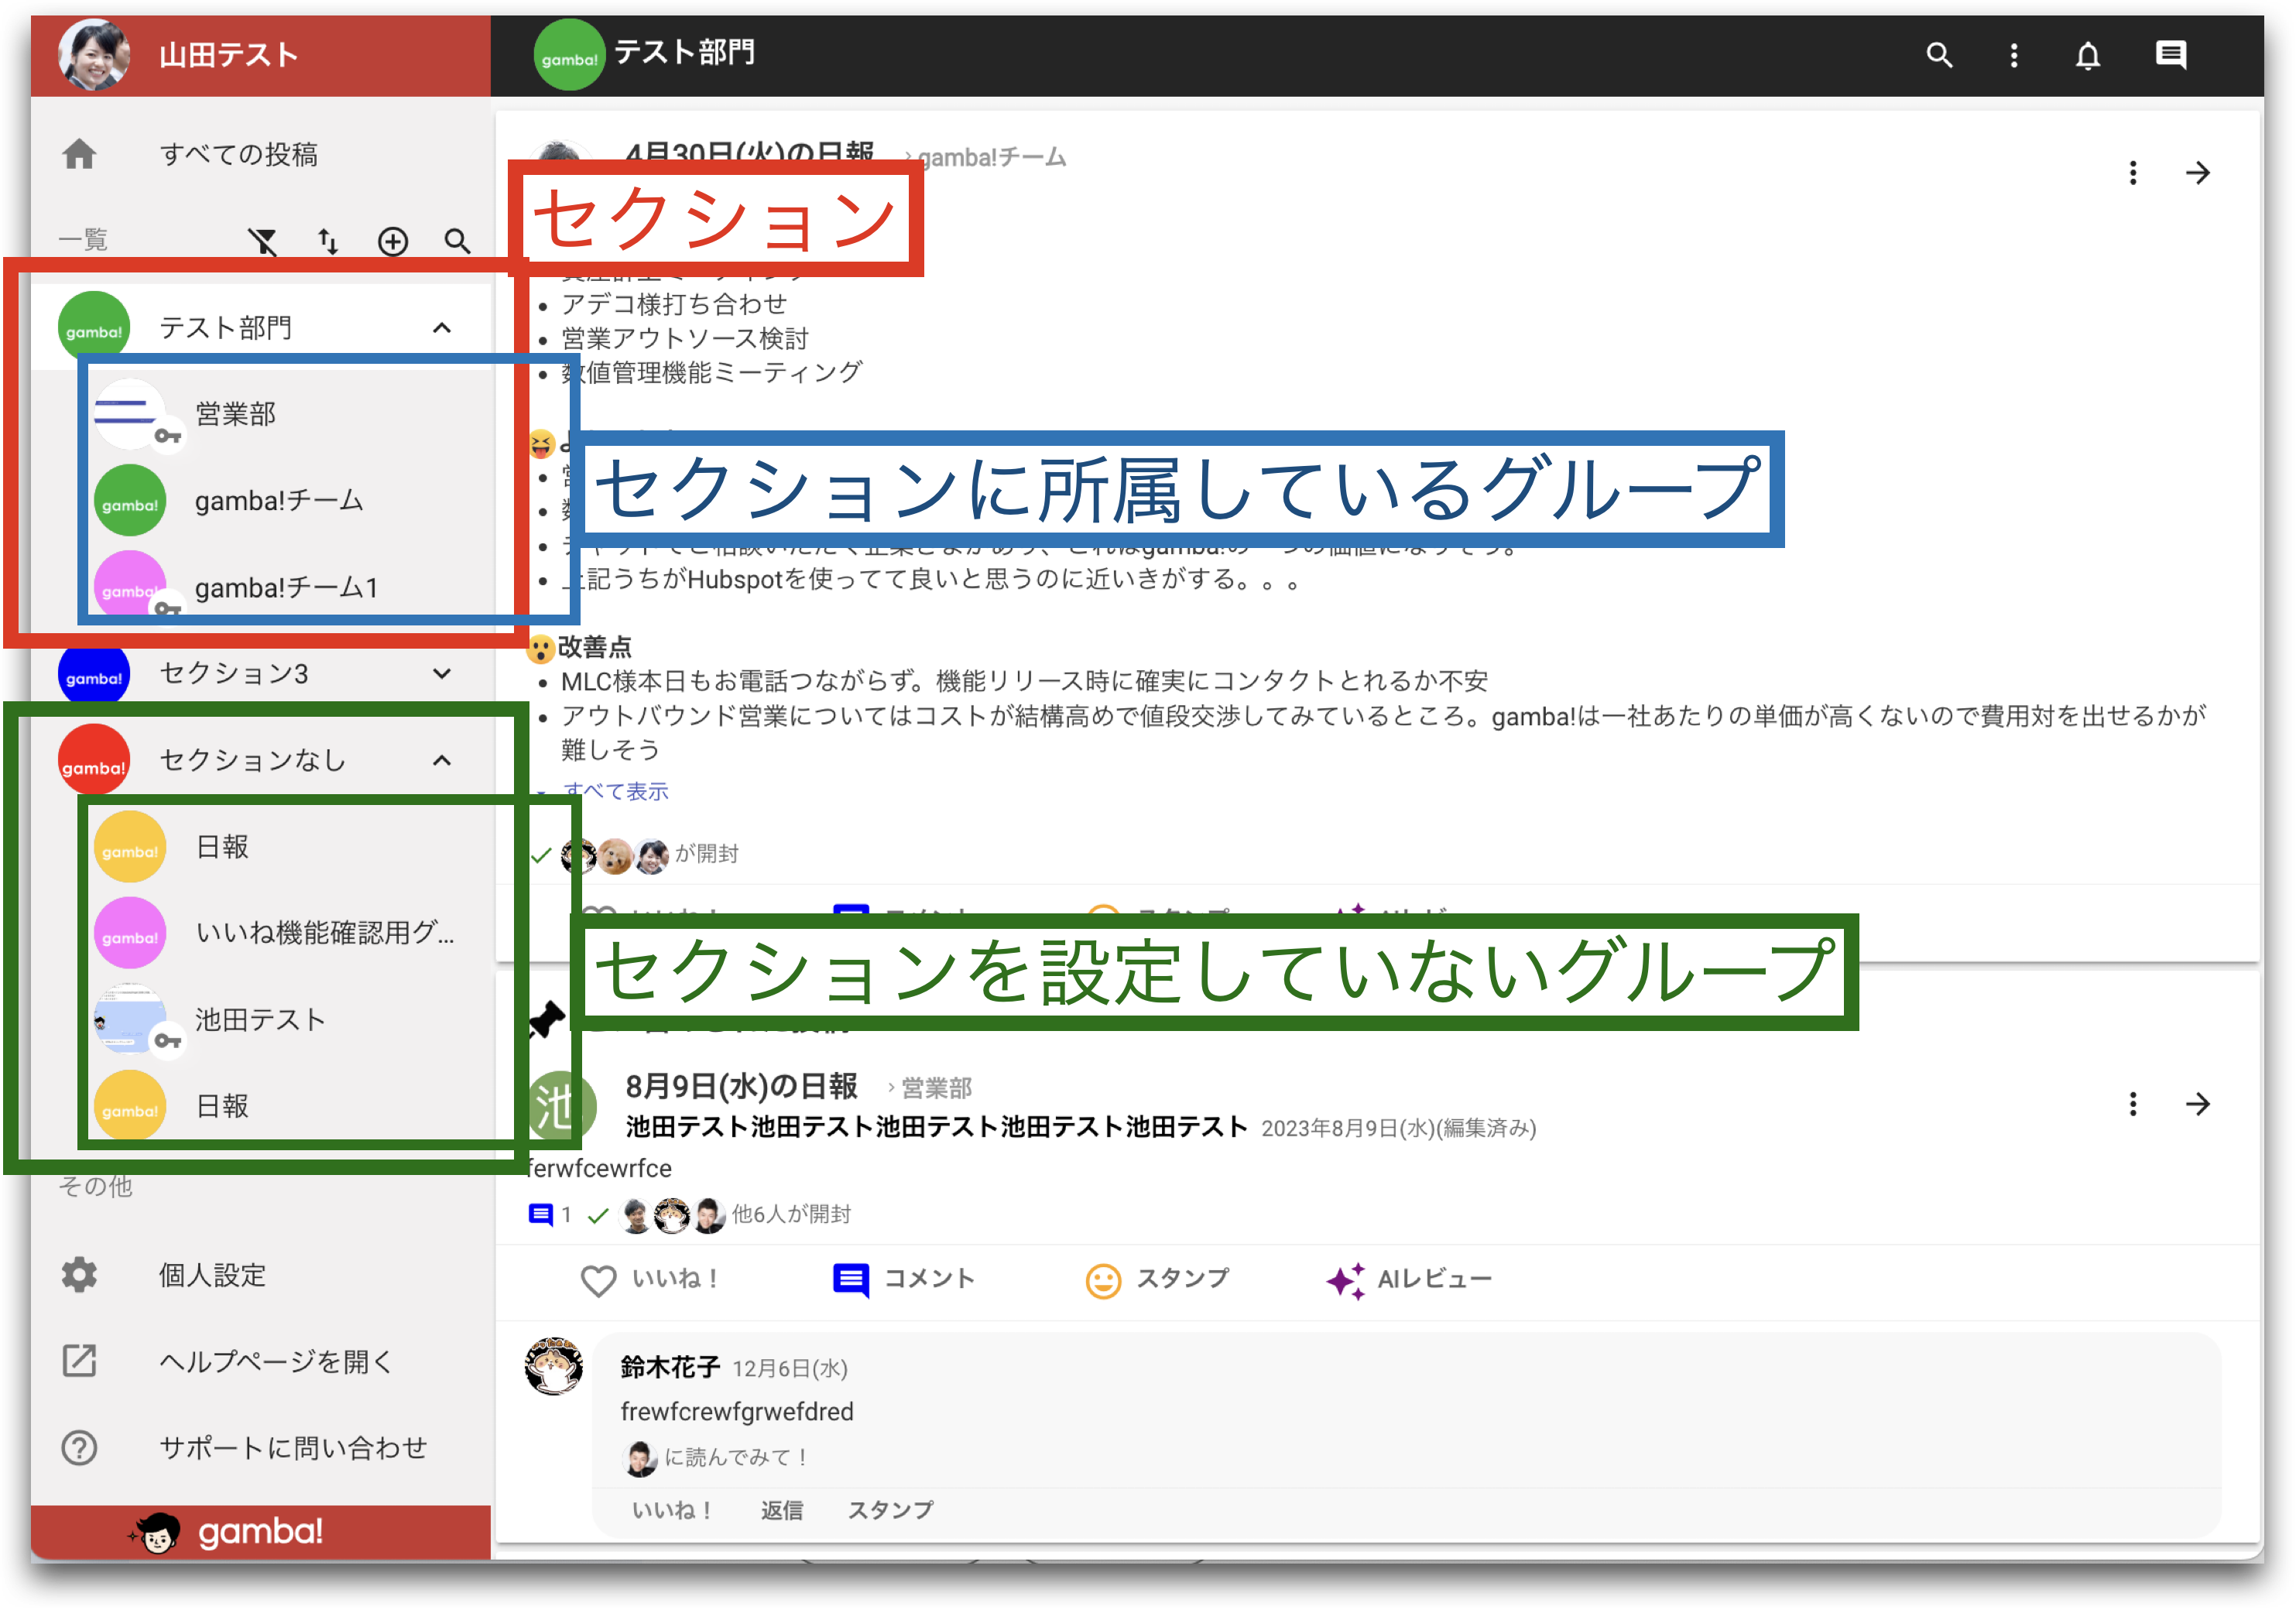Click the サポートに問い合わせ question icon
Viewport: 2296px width, 1610px height.
(x=79, y=1447)
